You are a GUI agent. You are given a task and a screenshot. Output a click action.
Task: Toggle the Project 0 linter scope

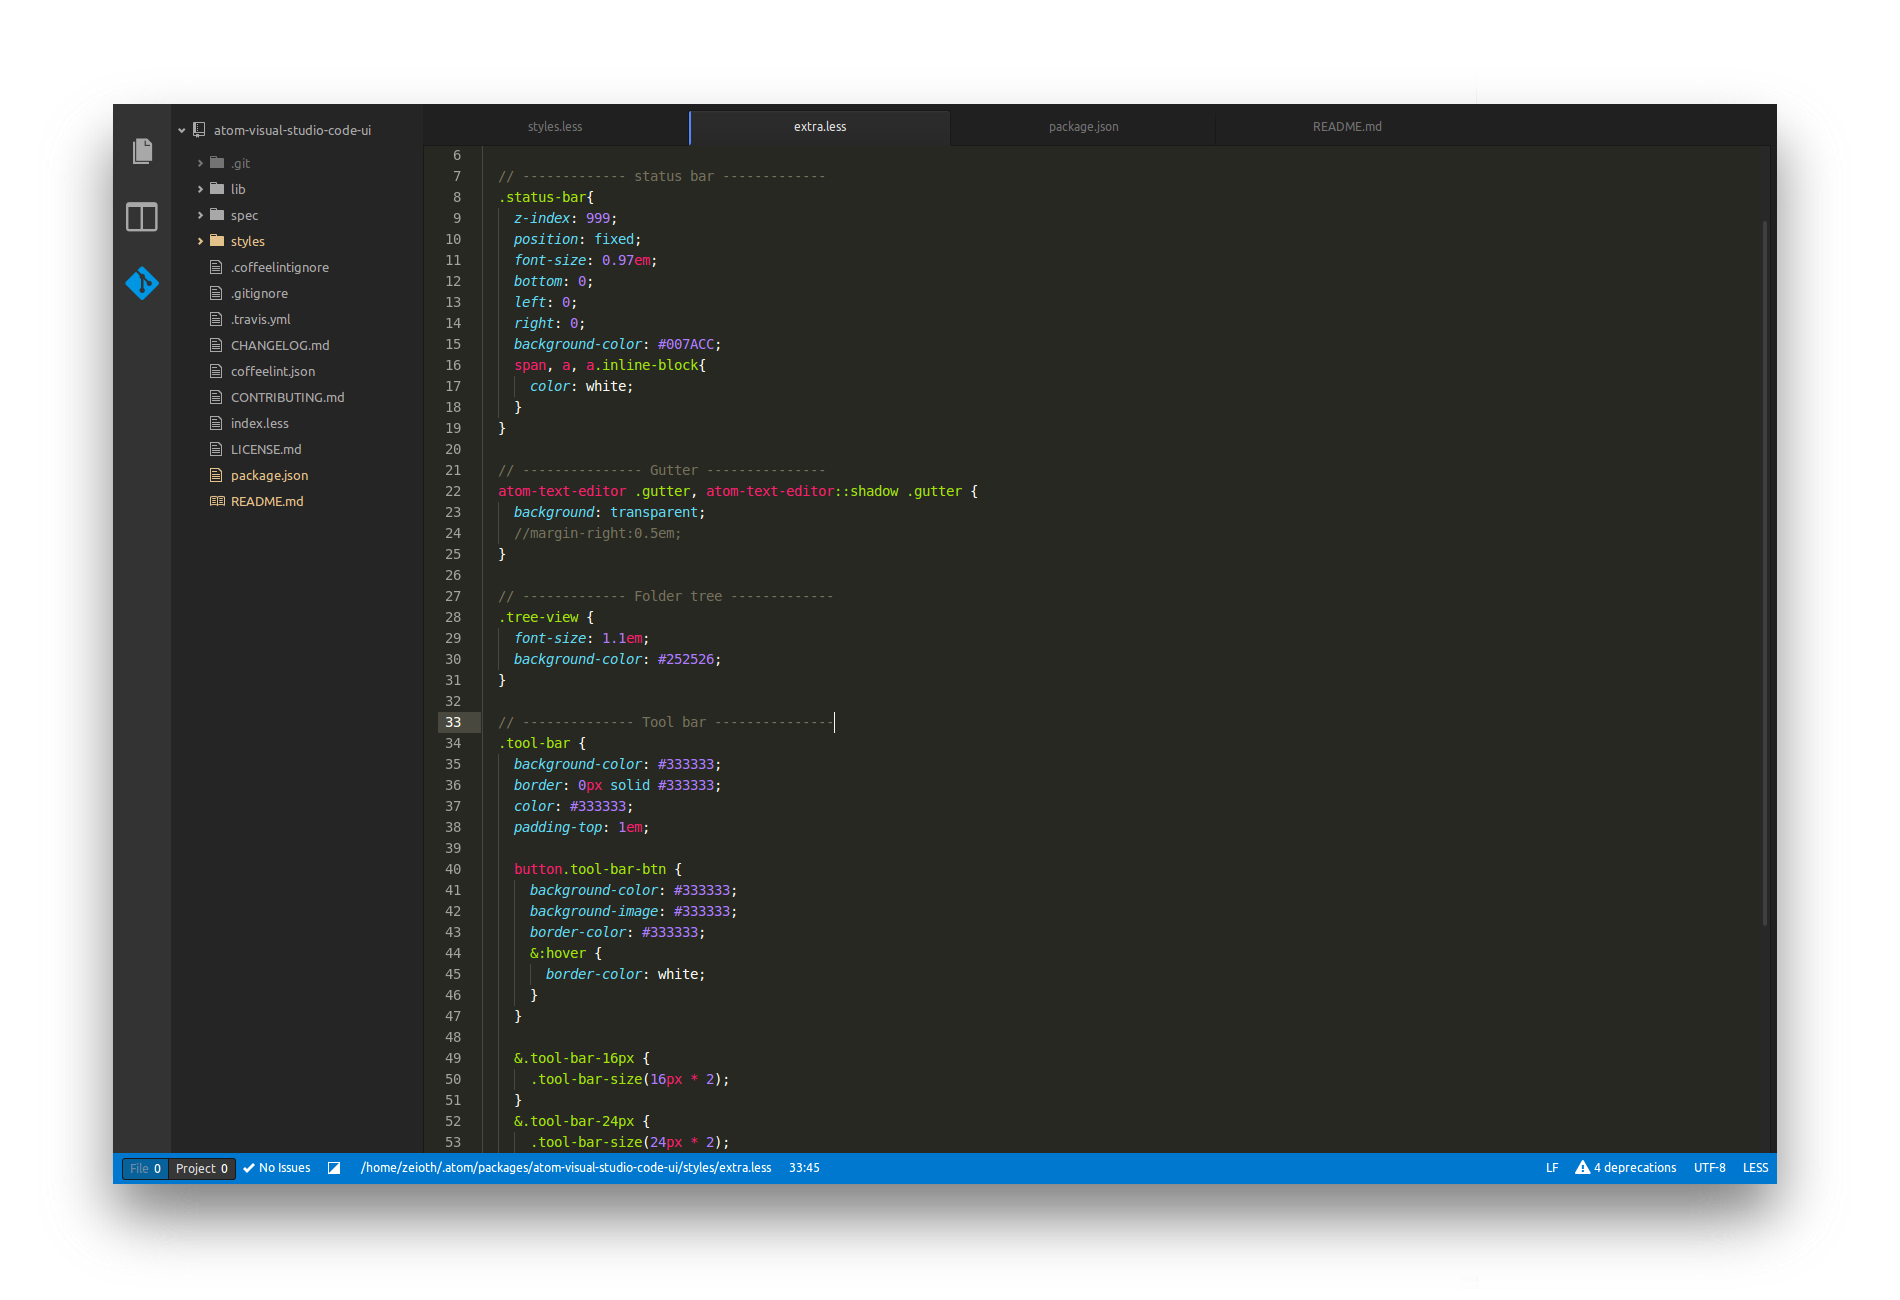click(x=202, y=1168)
